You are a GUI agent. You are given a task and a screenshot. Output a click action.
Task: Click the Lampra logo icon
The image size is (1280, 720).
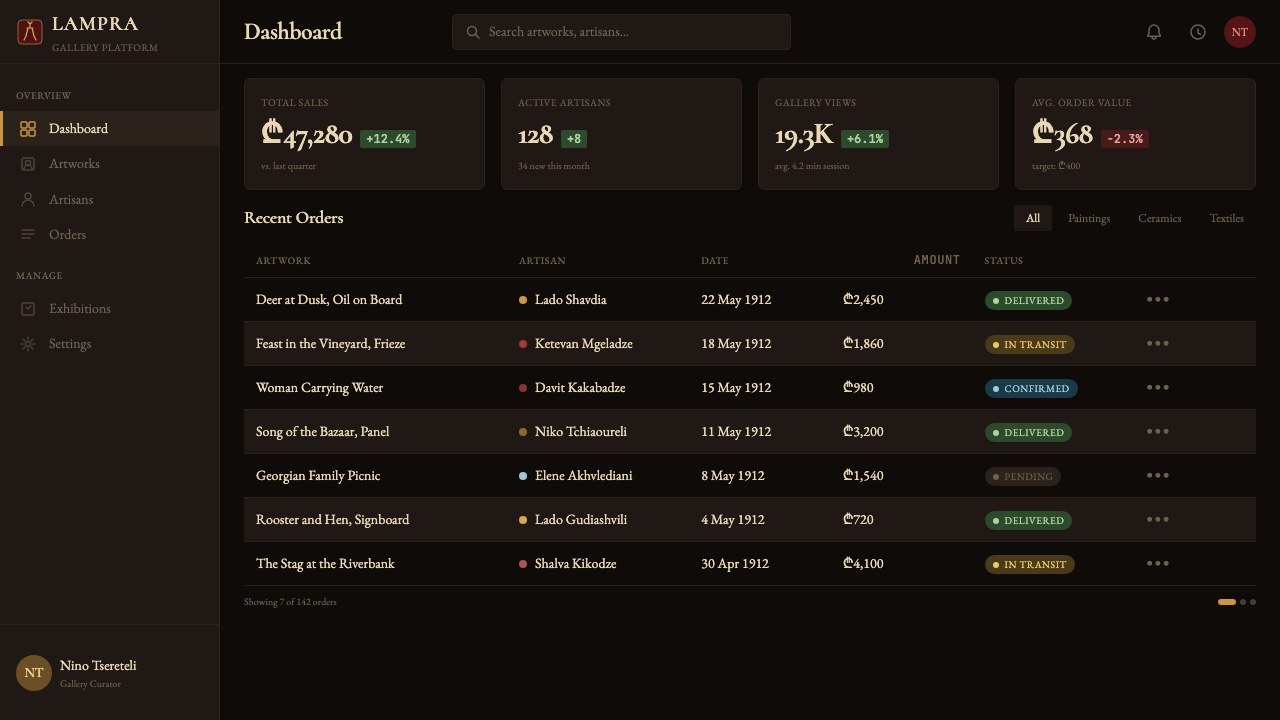pos(30,32)
